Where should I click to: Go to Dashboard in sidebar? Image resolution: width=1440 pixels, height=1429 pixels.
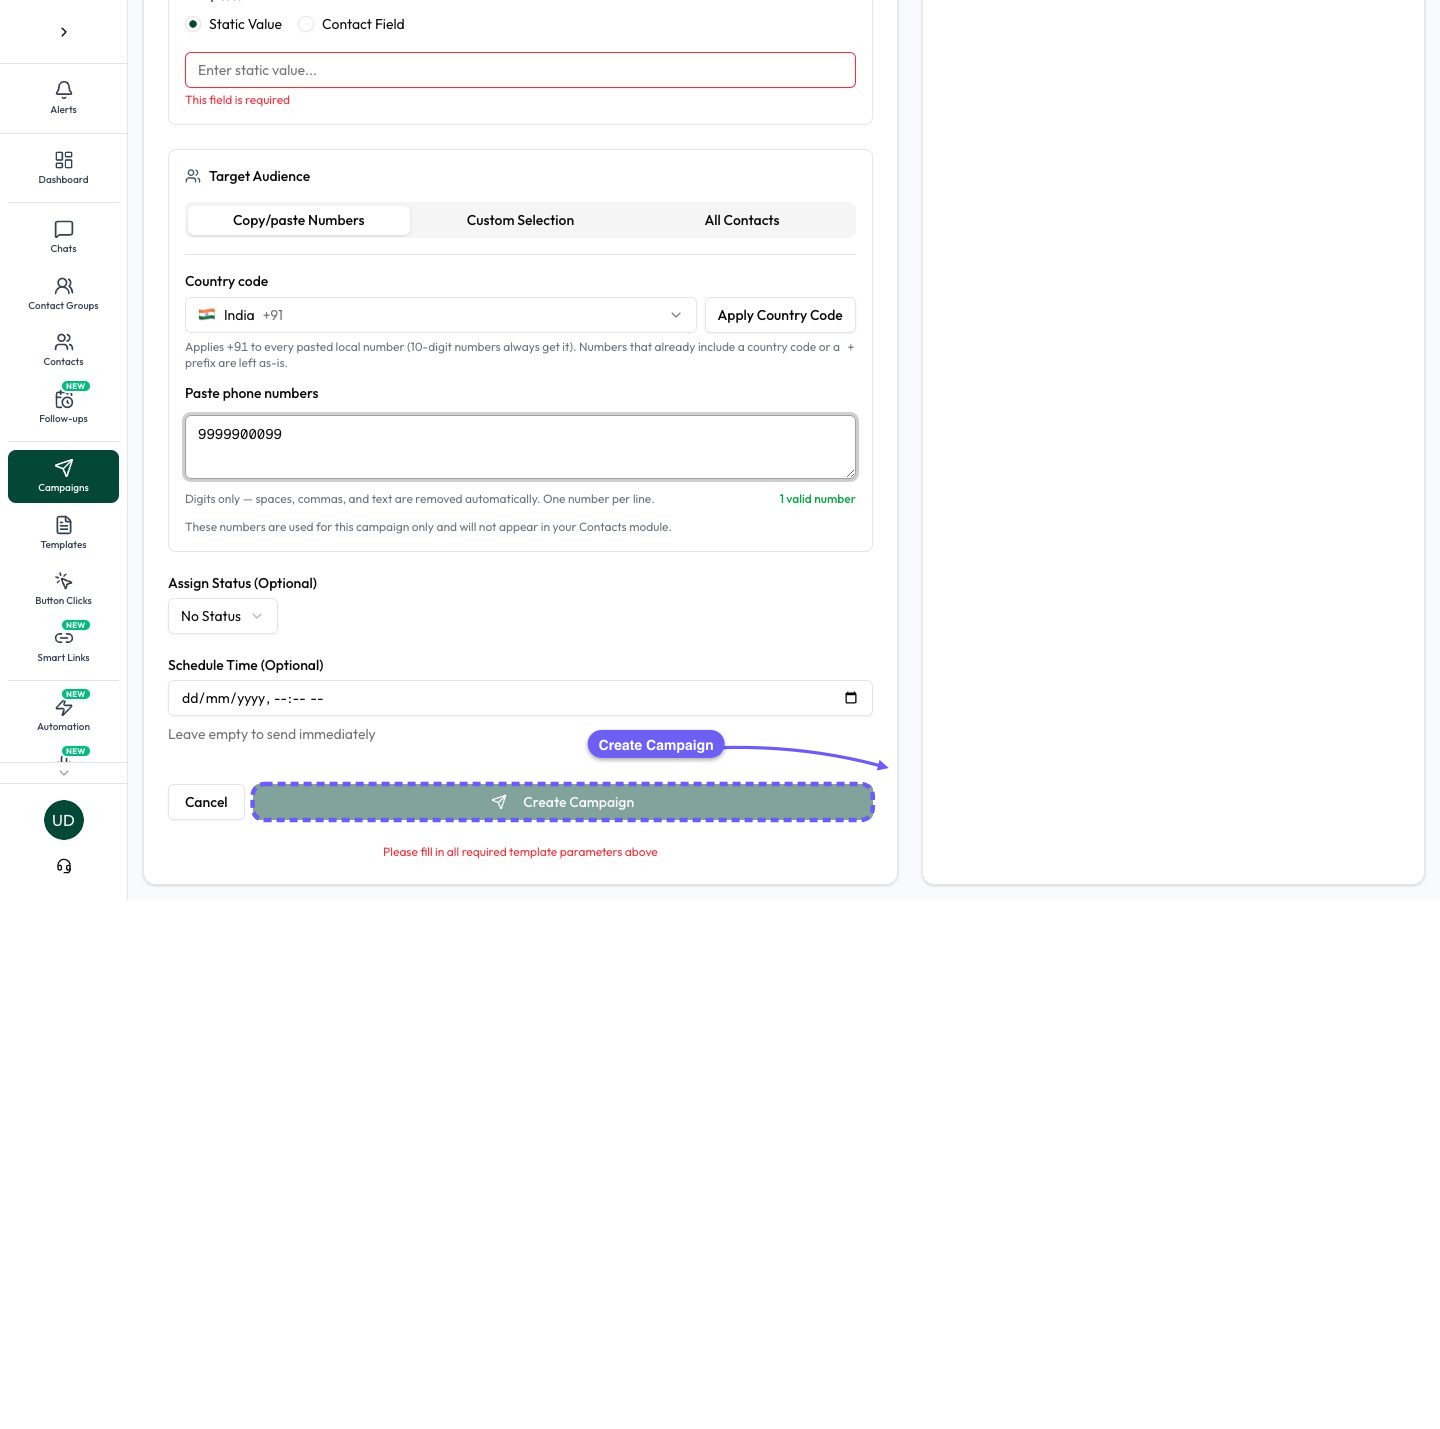tap(63, 168)
